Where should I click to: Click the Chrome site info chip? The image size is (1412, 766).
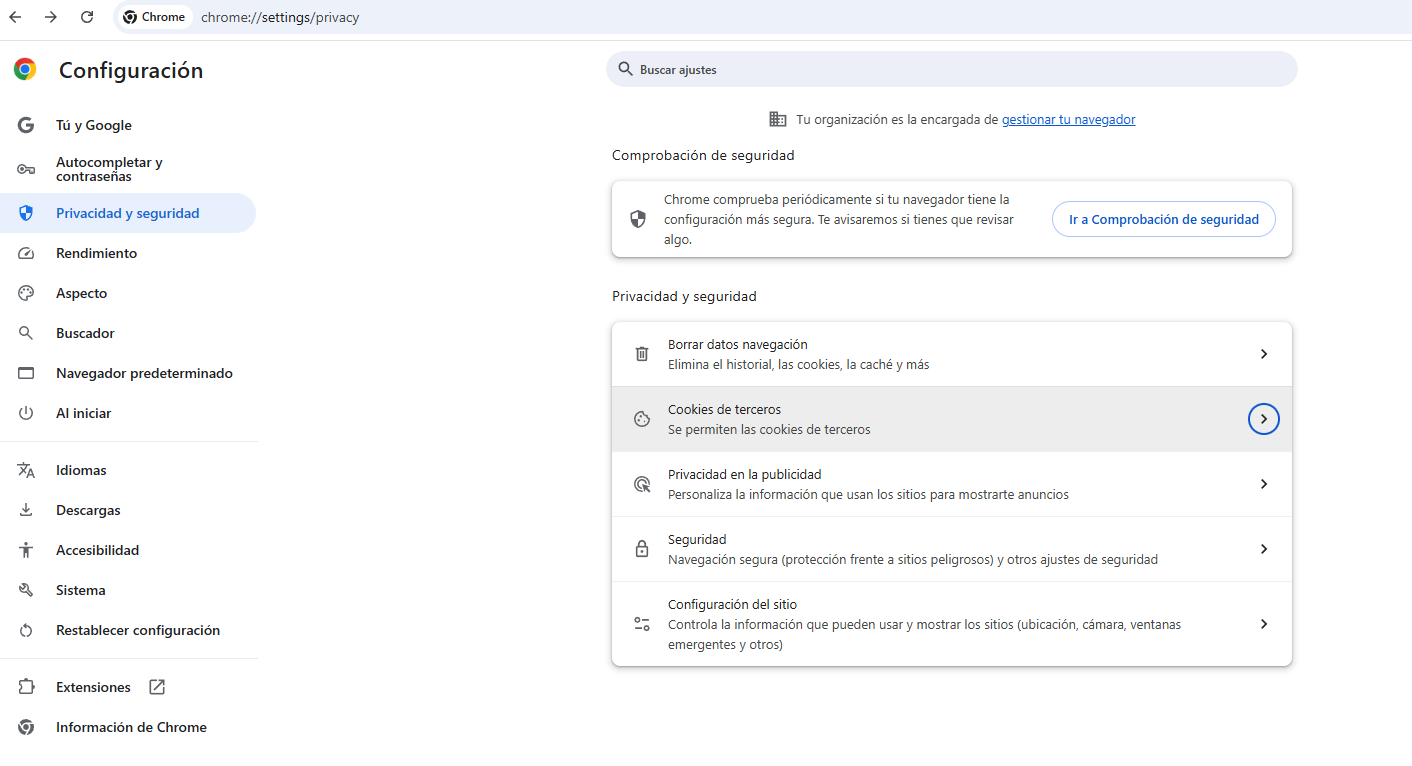155,17
